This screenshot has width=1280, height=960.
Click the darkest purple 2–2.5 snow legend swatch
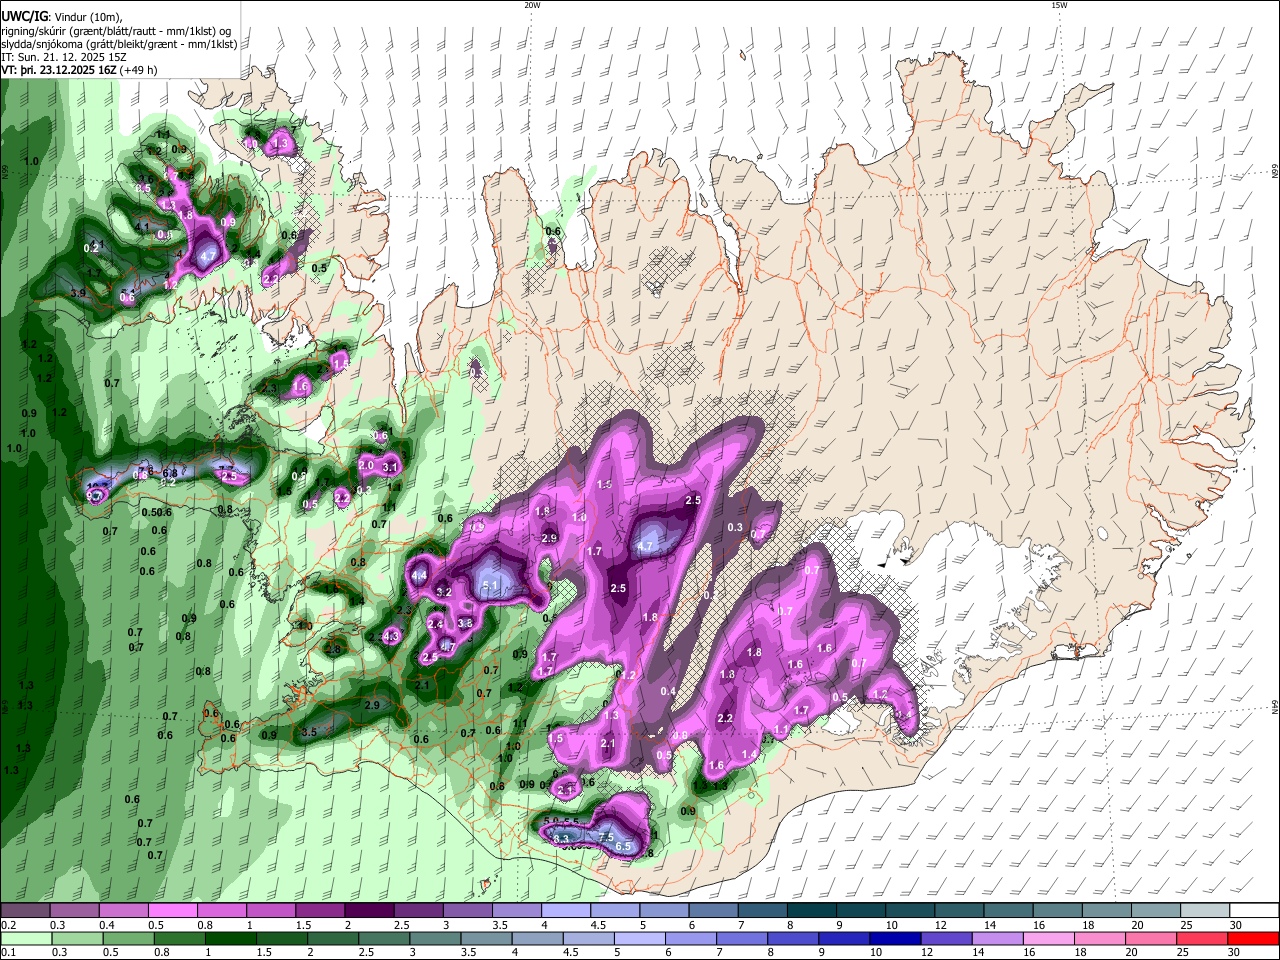point(369,911)
